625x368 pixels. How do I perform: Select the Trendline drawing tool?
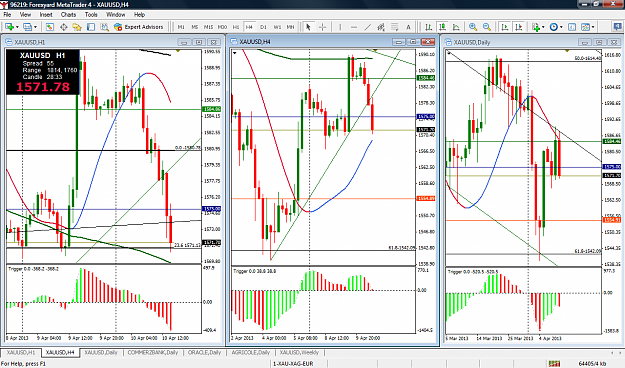pyautogui.click(x=368, y=27)
